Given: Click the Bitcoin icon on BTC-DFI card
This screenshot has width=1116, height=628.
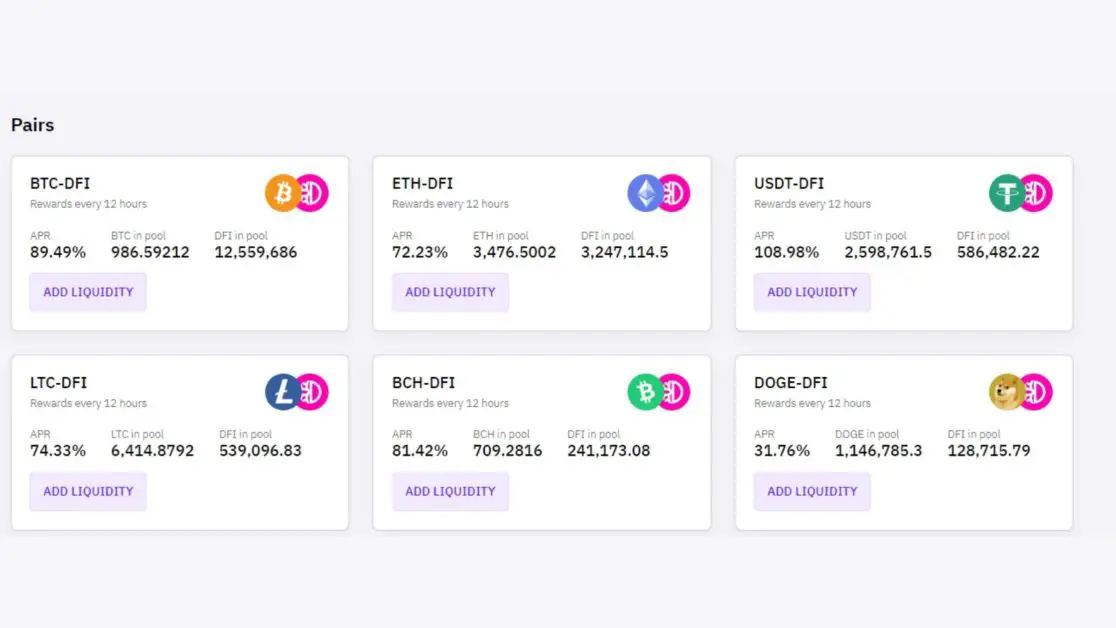Looking at the screenshot, I should coord(283,193).
